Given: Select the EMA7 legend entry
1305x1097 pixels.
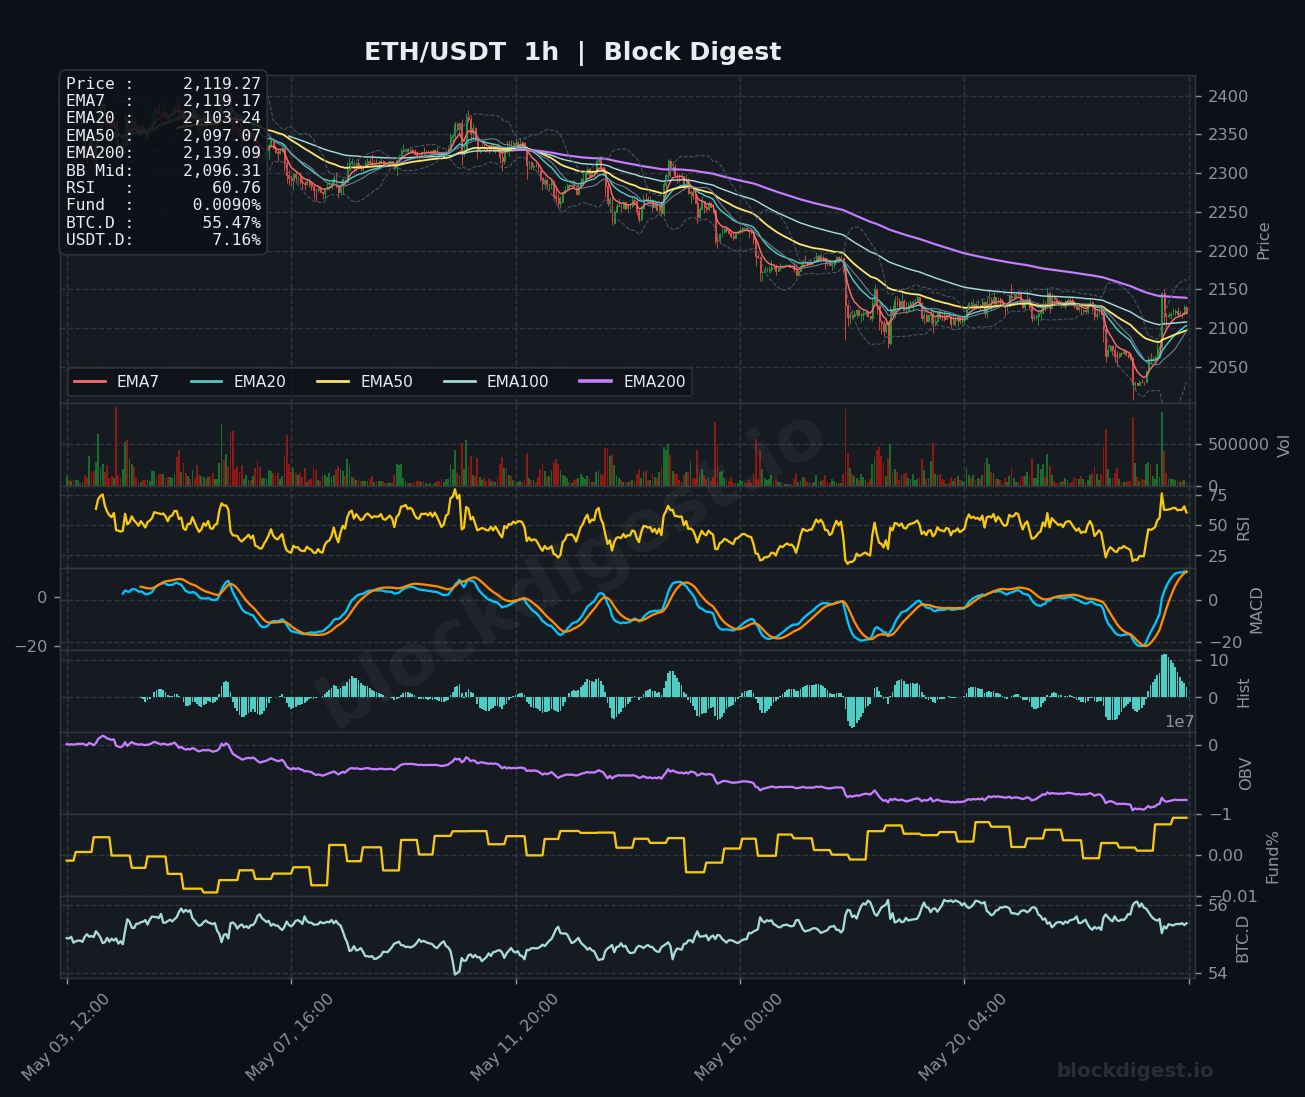Looking at the screenshot, I should [x=117, y=382].
